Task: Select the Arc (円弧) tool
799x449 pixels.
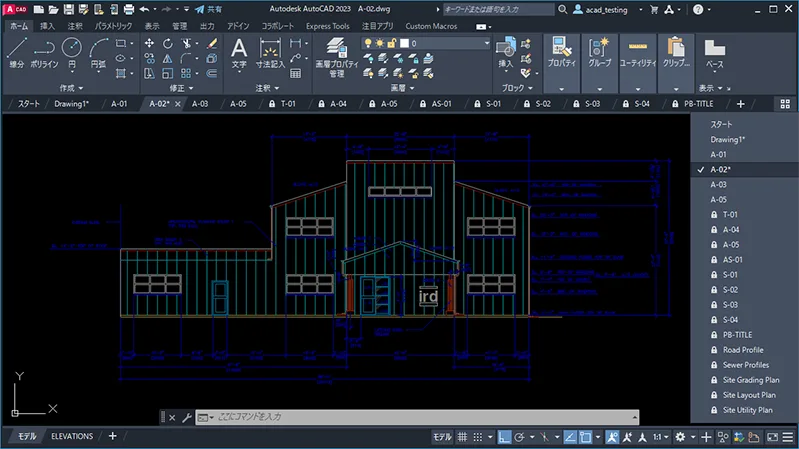Action: click(x=98, y=53)
